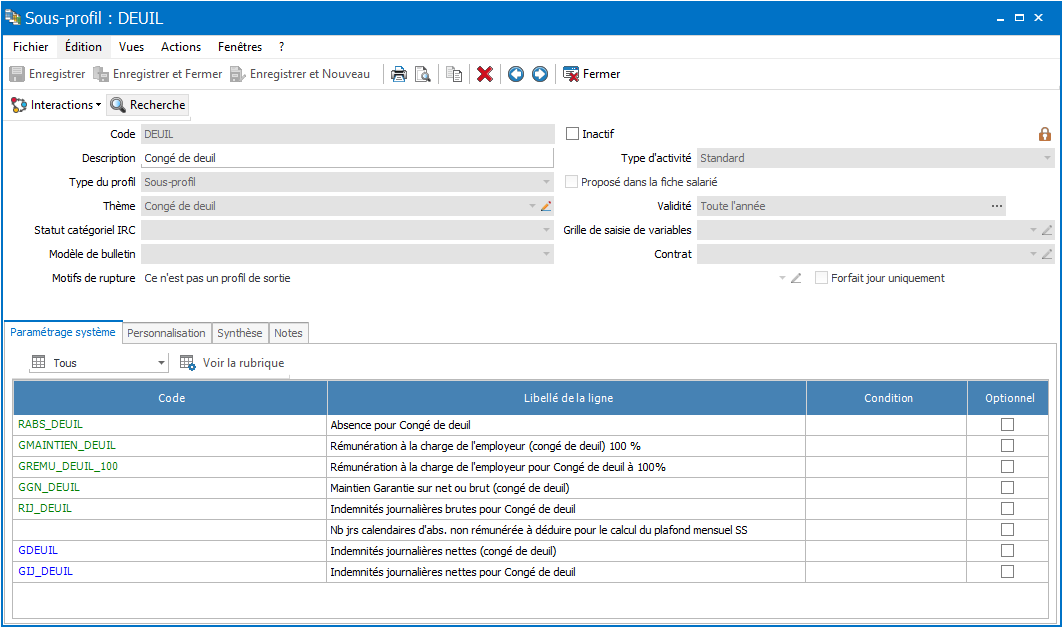The image size is (1063, 628).
Task: Open the Tous filter dropdown
Action: point(161,363)
